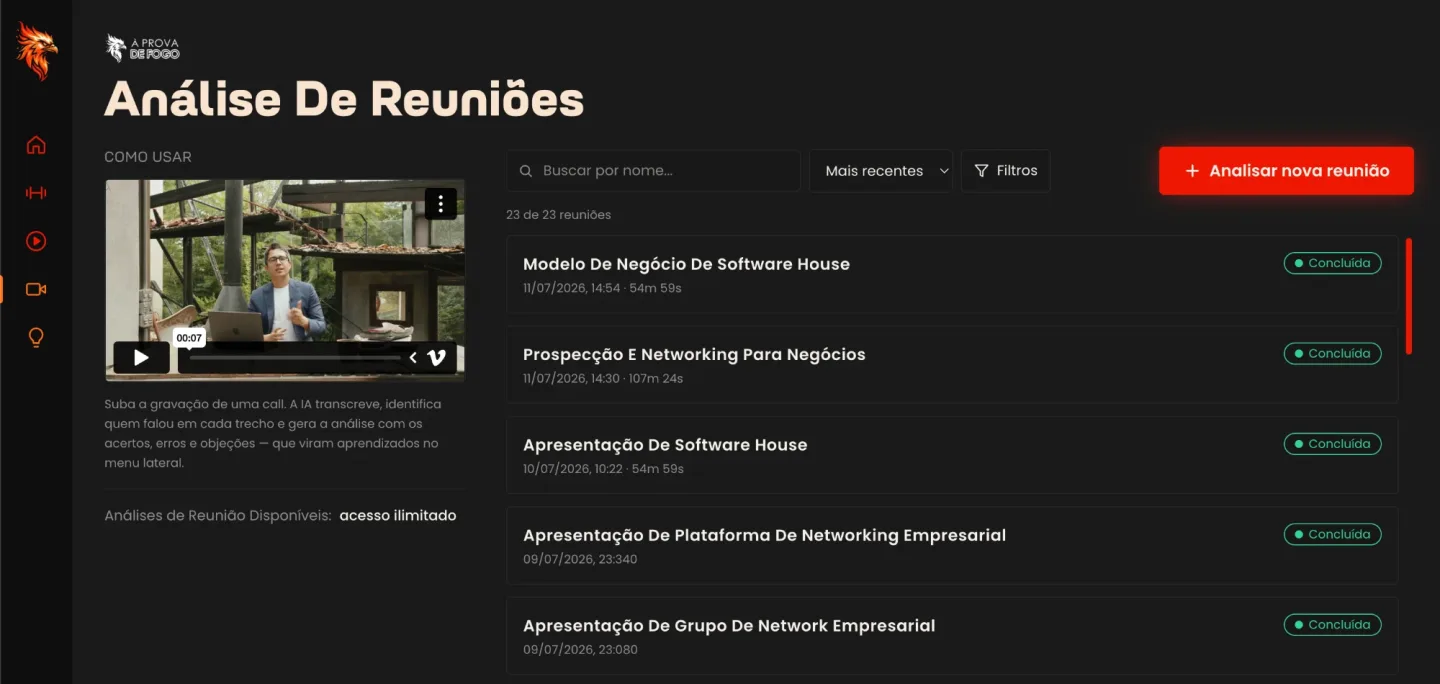Click Concluída badge on Plataforma De Networking row
The height and width of the screenshot is (684, 1440).
pos(1332,534)
